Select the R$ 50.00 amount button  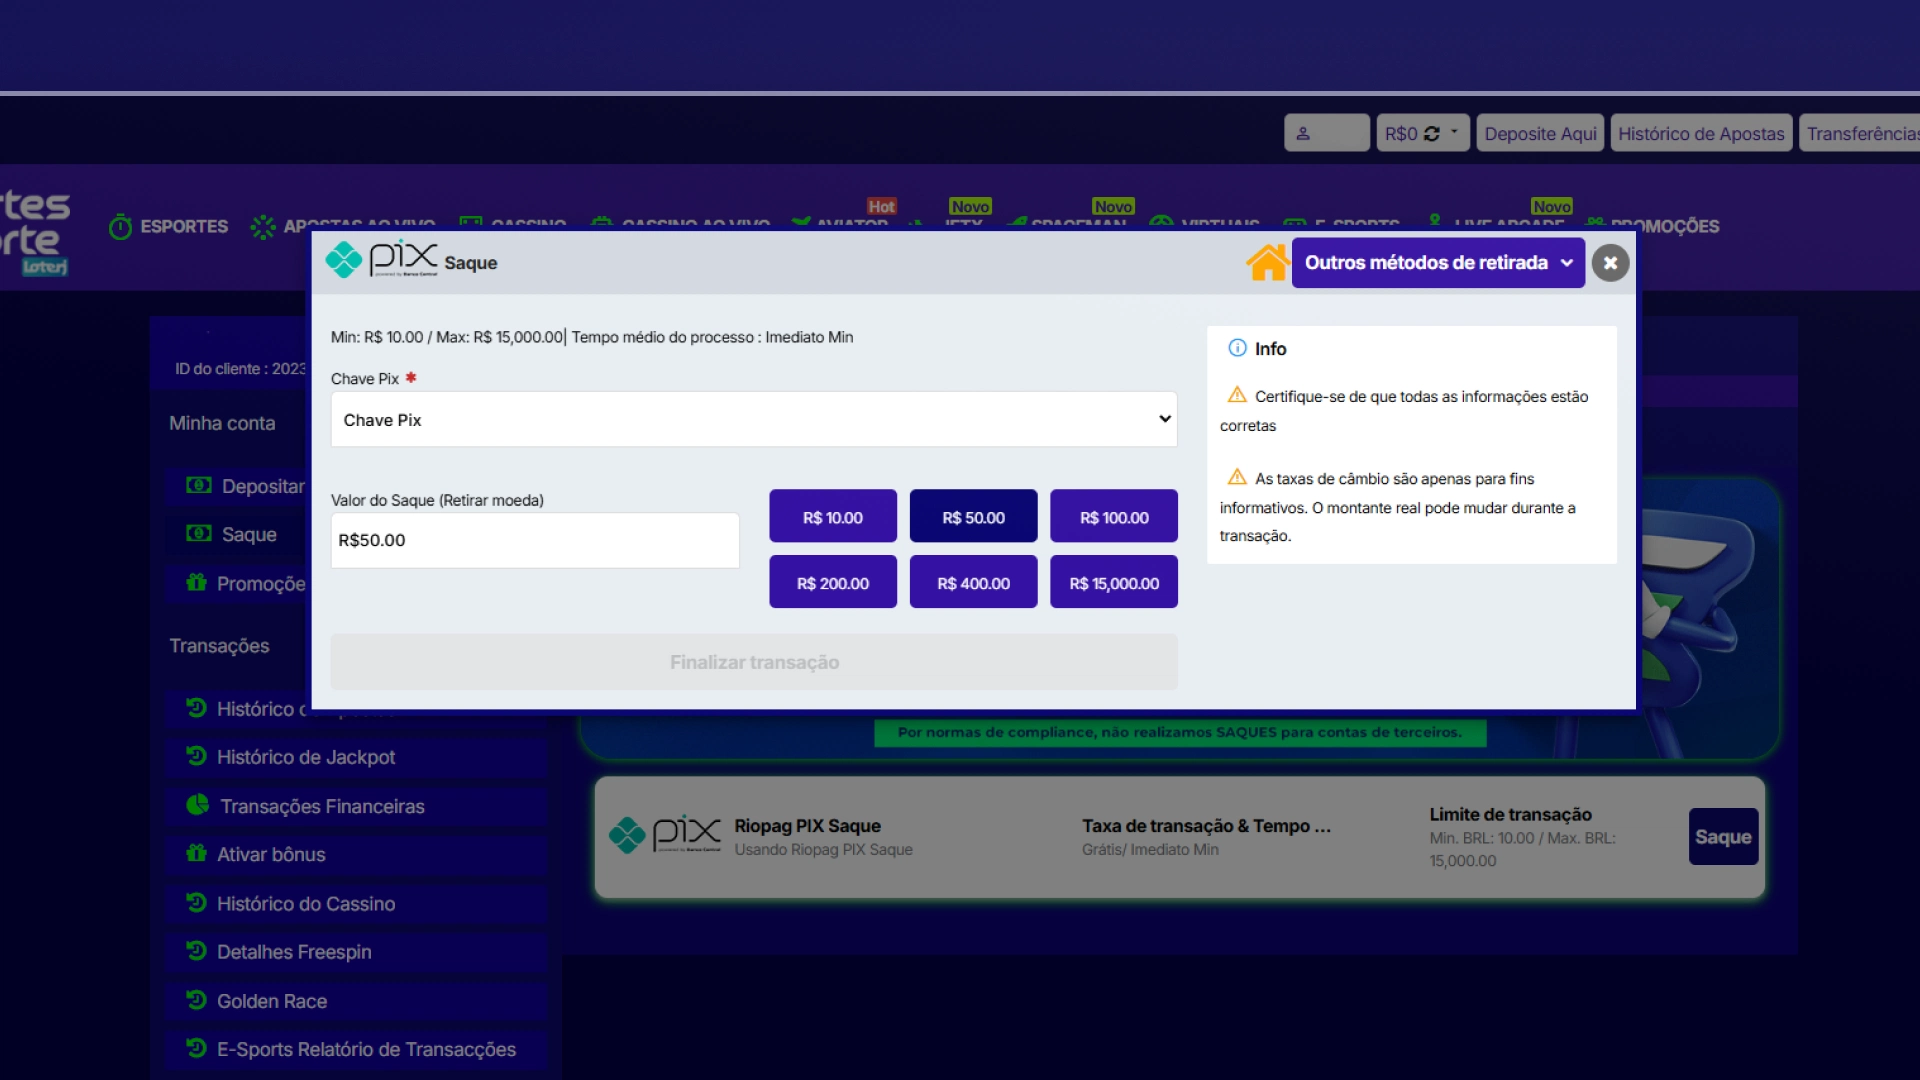point(973,516)
